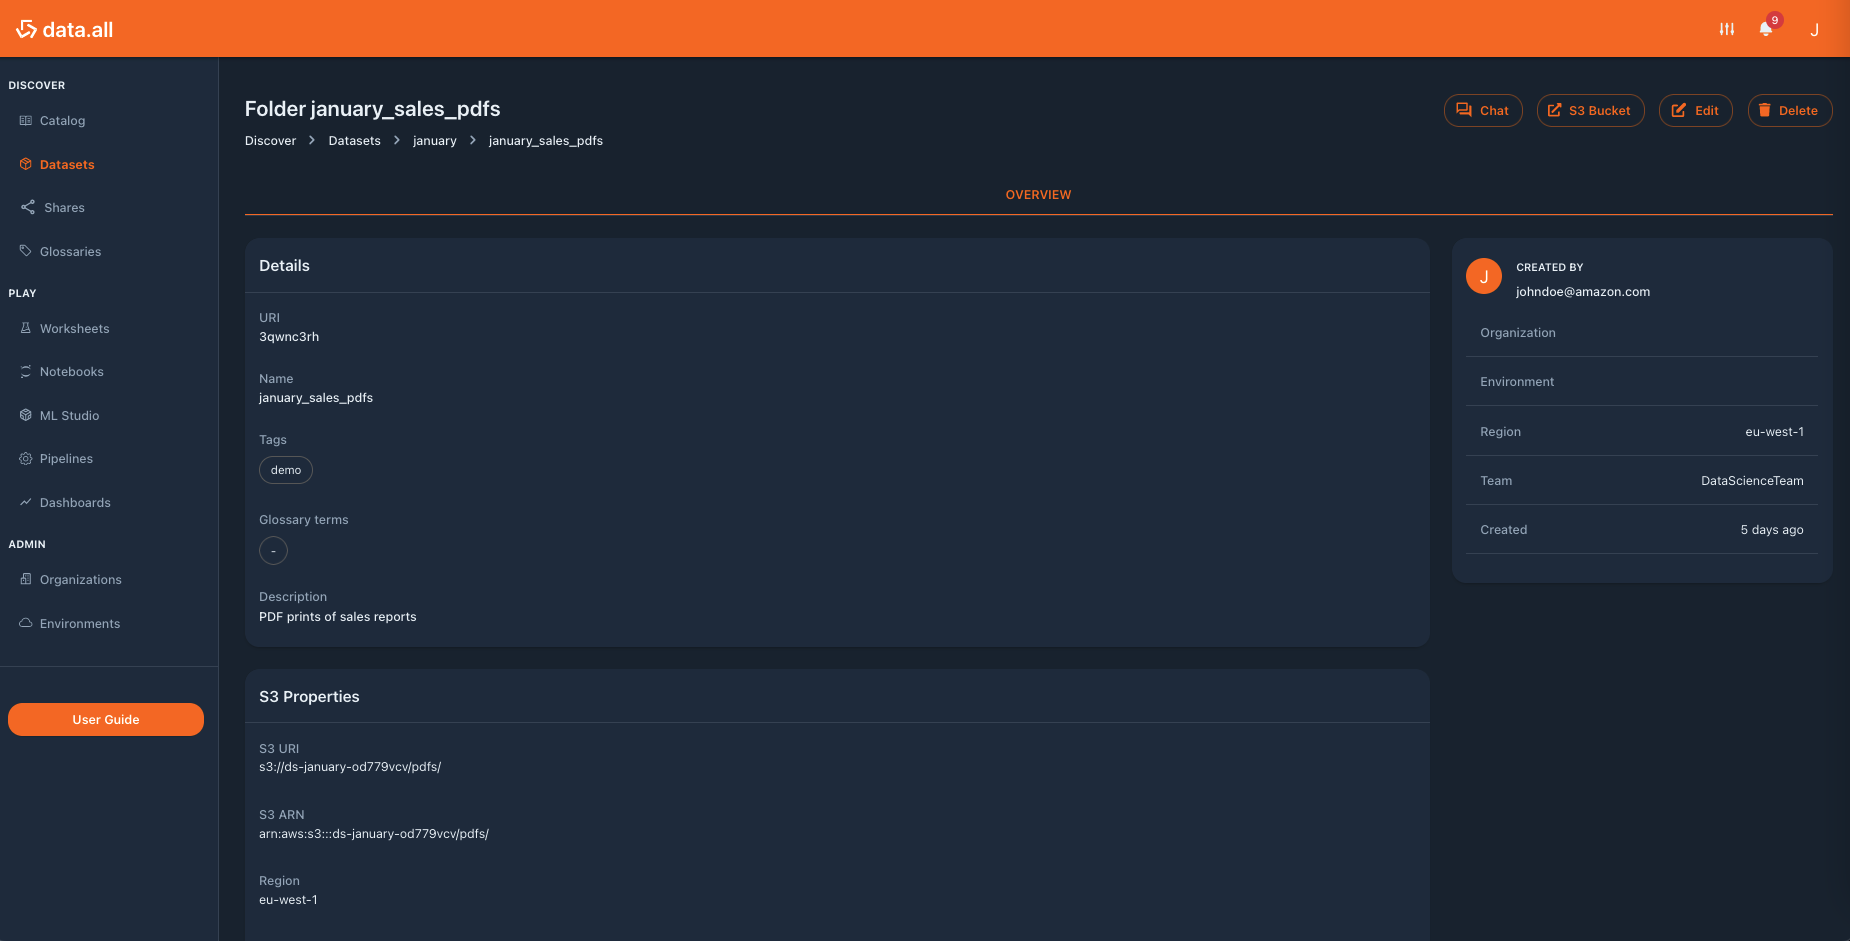Click the DataScienceTeam team value
This screenshot has height=941, width=1850.
click(1752, 481)
